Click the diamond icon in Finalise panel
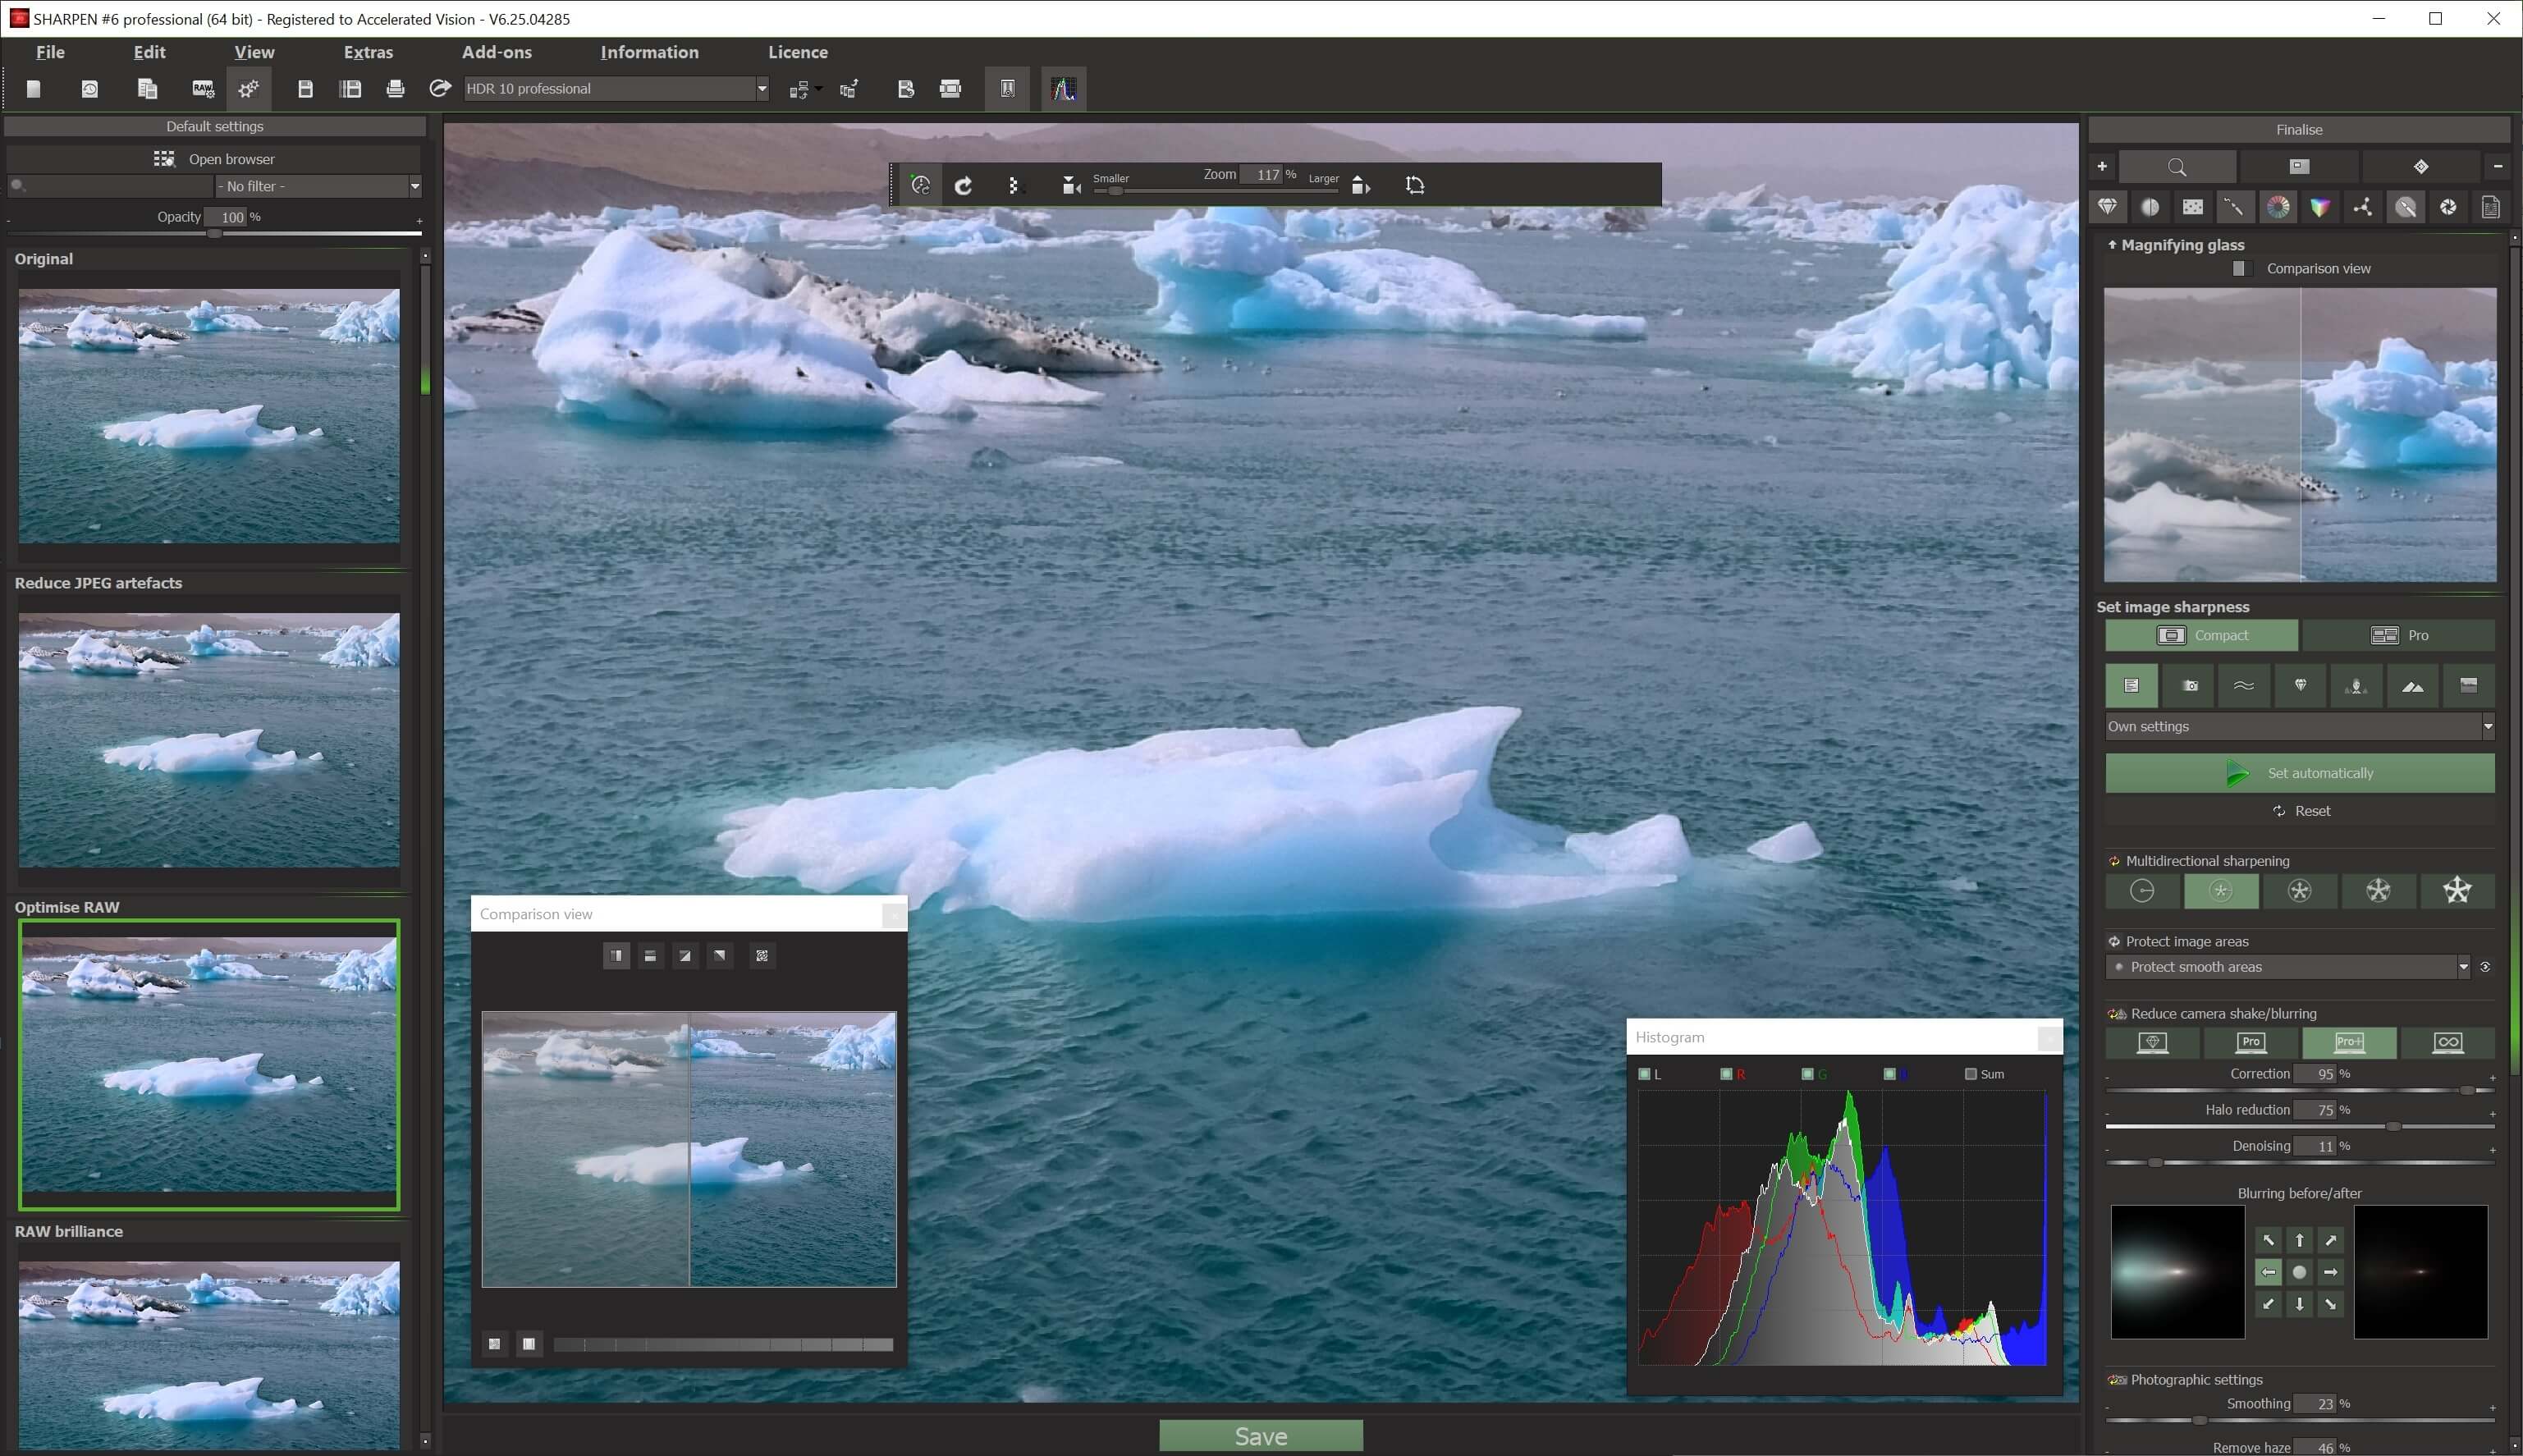Screen dimensions: 2523x1456 (2108, 207)
